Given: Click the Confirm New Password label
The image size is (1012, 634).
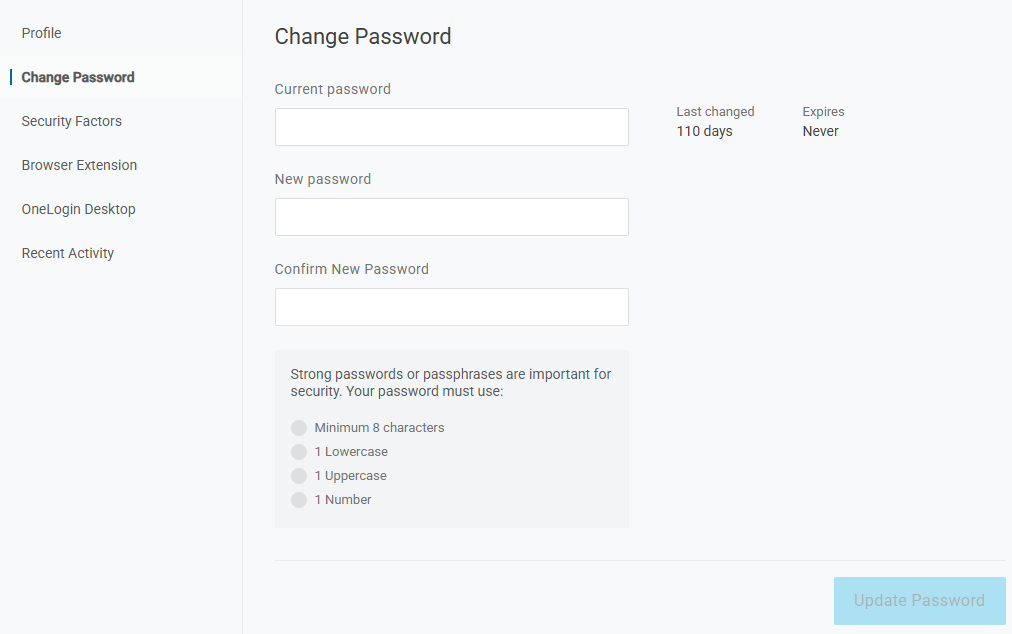Looking at the screenshot, I should pos(352,269).
